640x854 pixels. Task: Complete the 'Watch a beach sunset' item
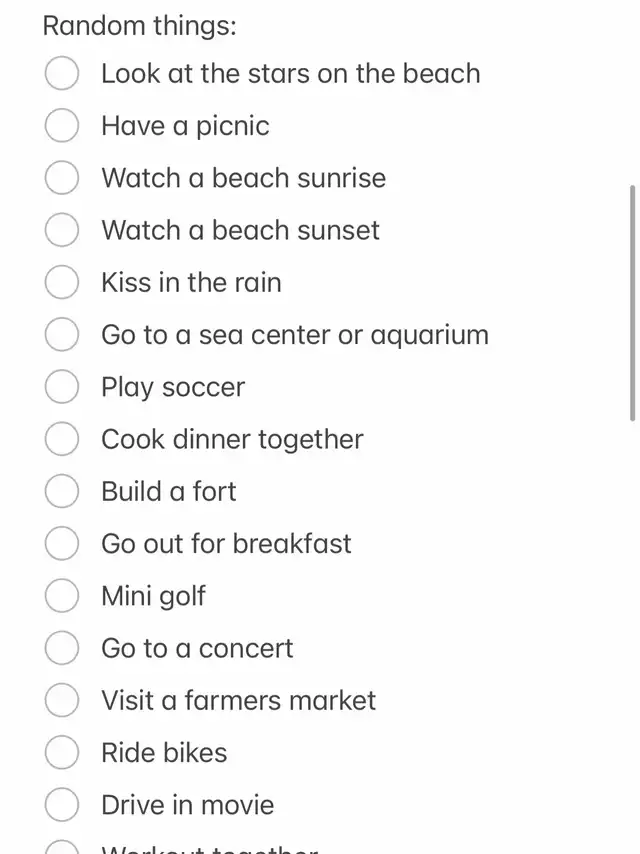(x=62, y=230)
